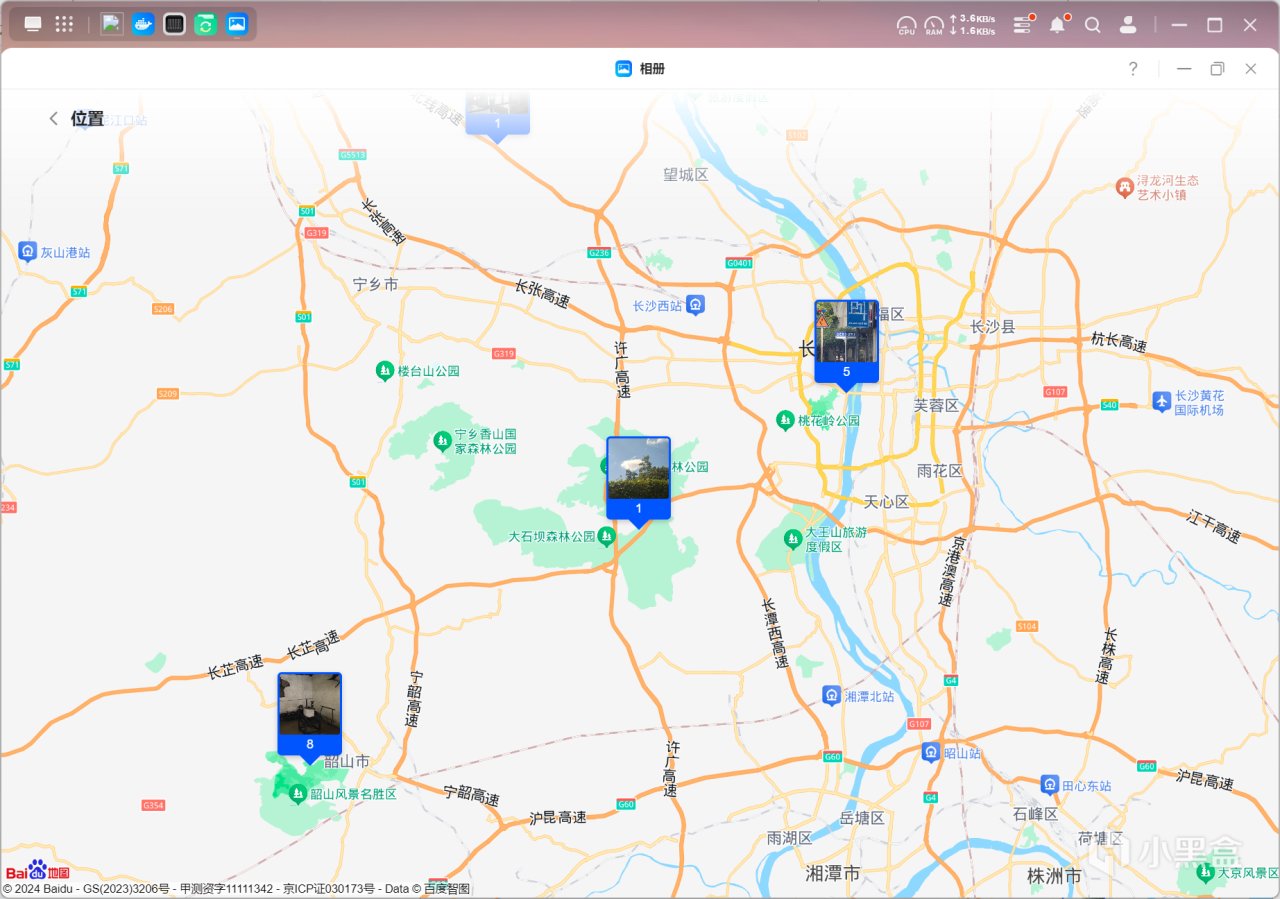1280x899 pixels.
Task: Open the black terminal app in the dock
Action: 175,24
